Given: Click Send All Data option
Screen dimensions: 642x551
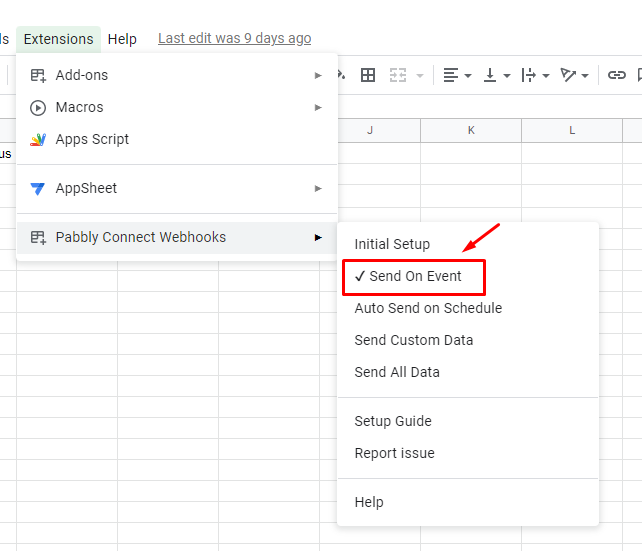Looking at the screenshot, I should [x=468, y=372].
